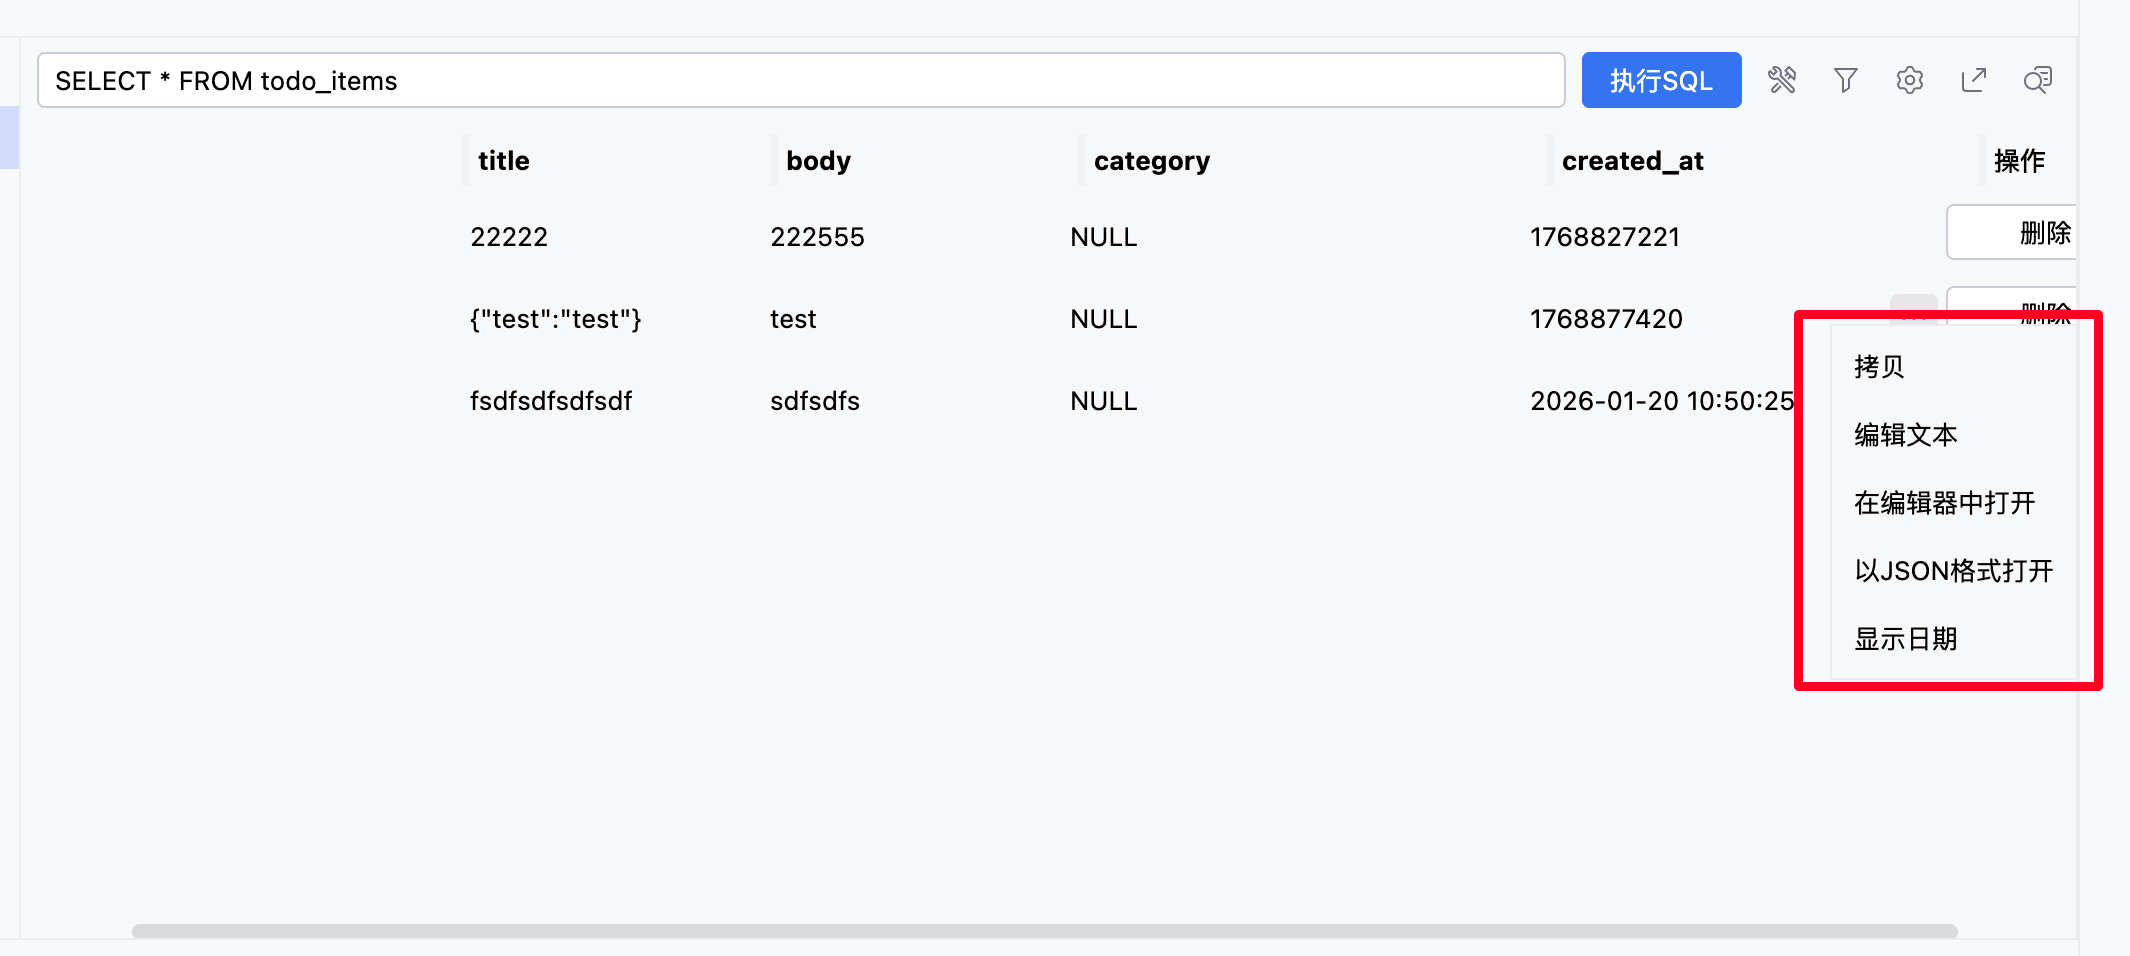
Task: Click the body column header
Action: (818, 161)
